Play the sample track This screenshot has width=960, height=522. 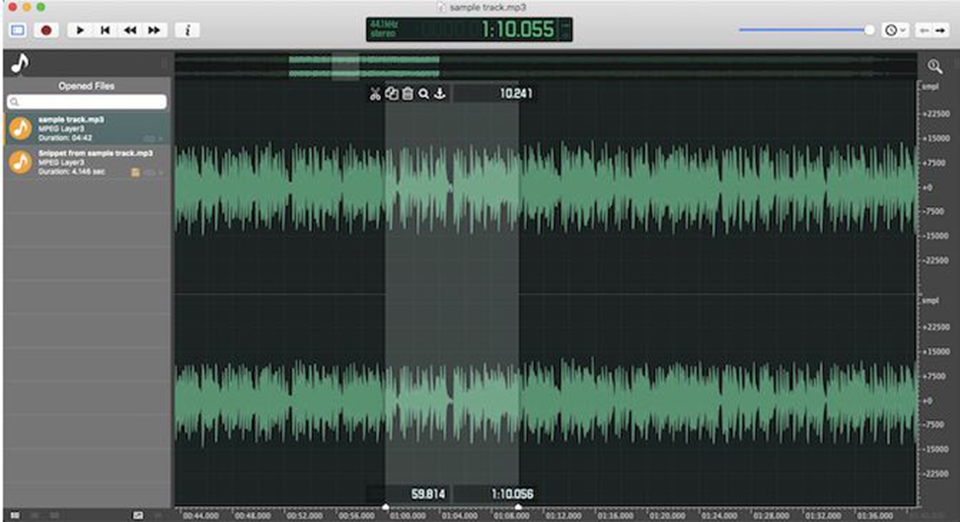[80, 30]
